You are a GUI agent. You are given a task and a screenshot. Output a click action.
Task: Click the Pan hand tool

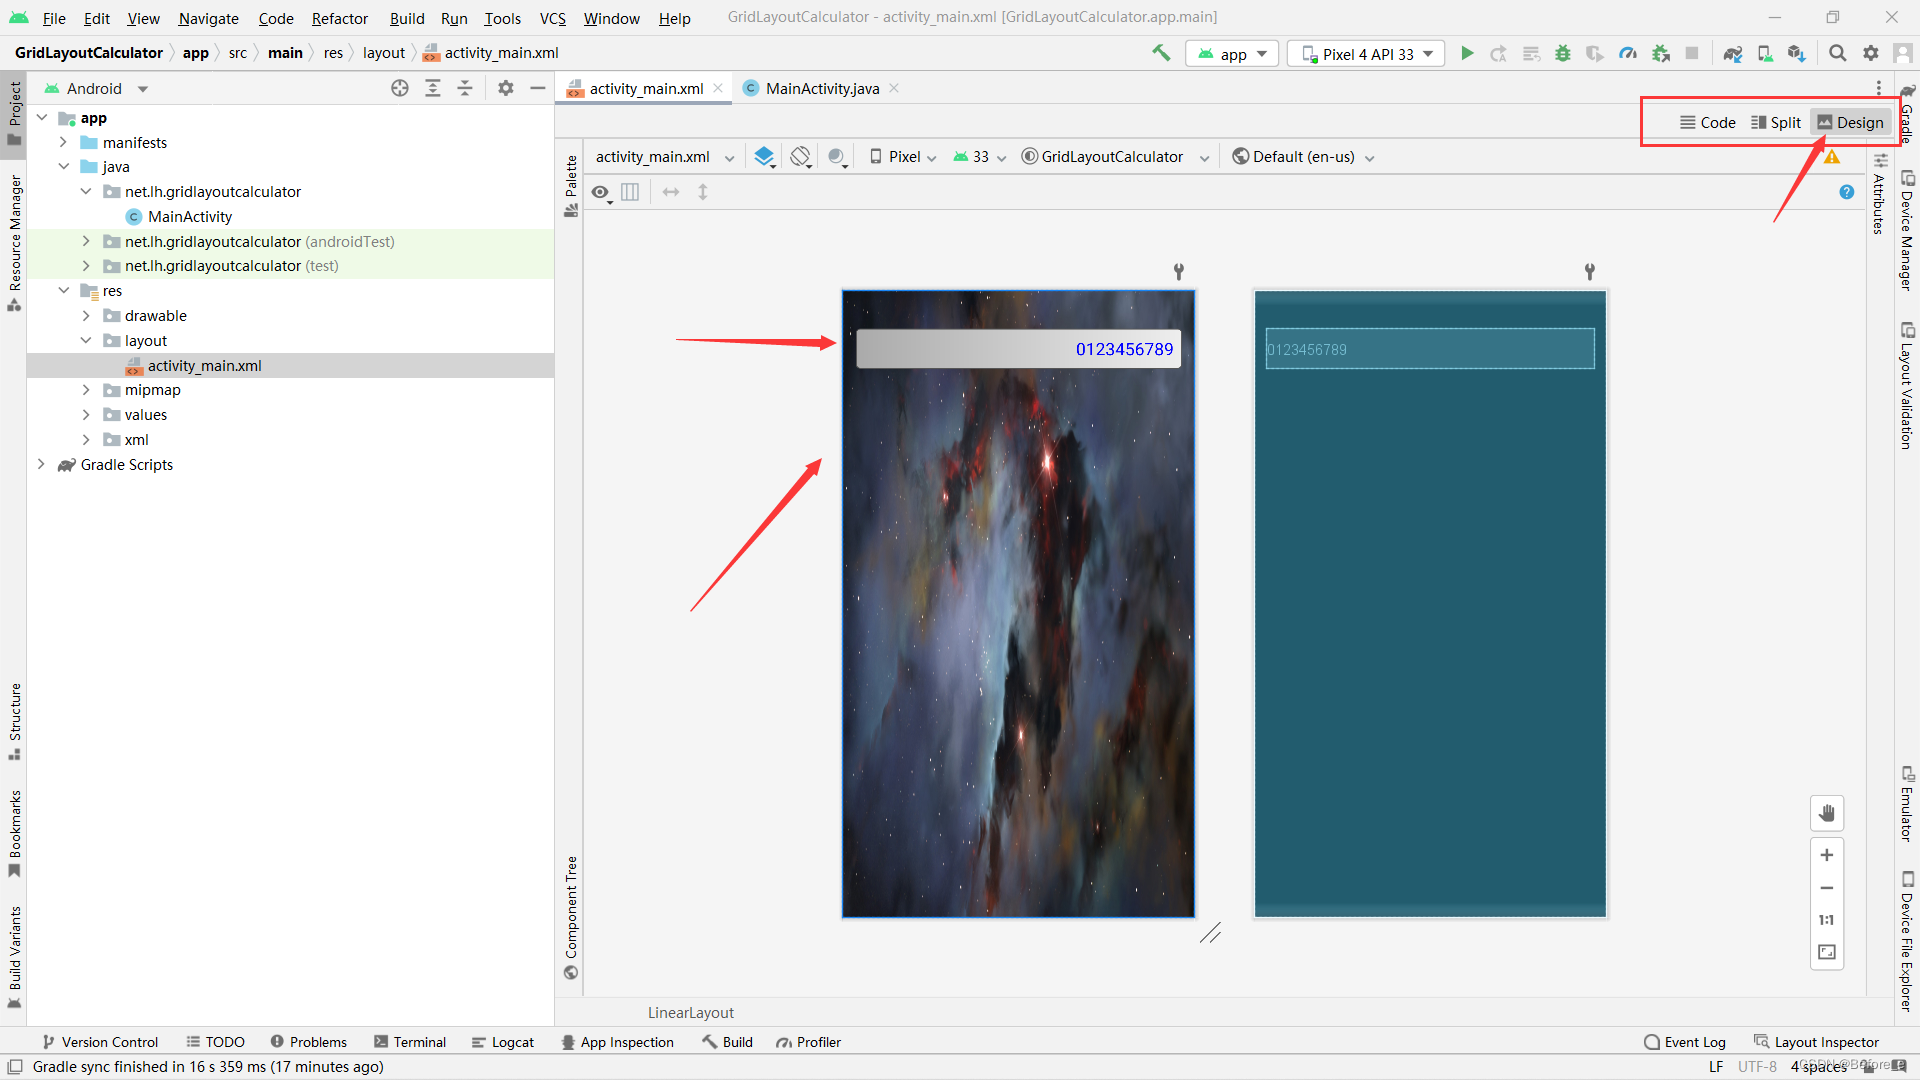(1826, 813)
